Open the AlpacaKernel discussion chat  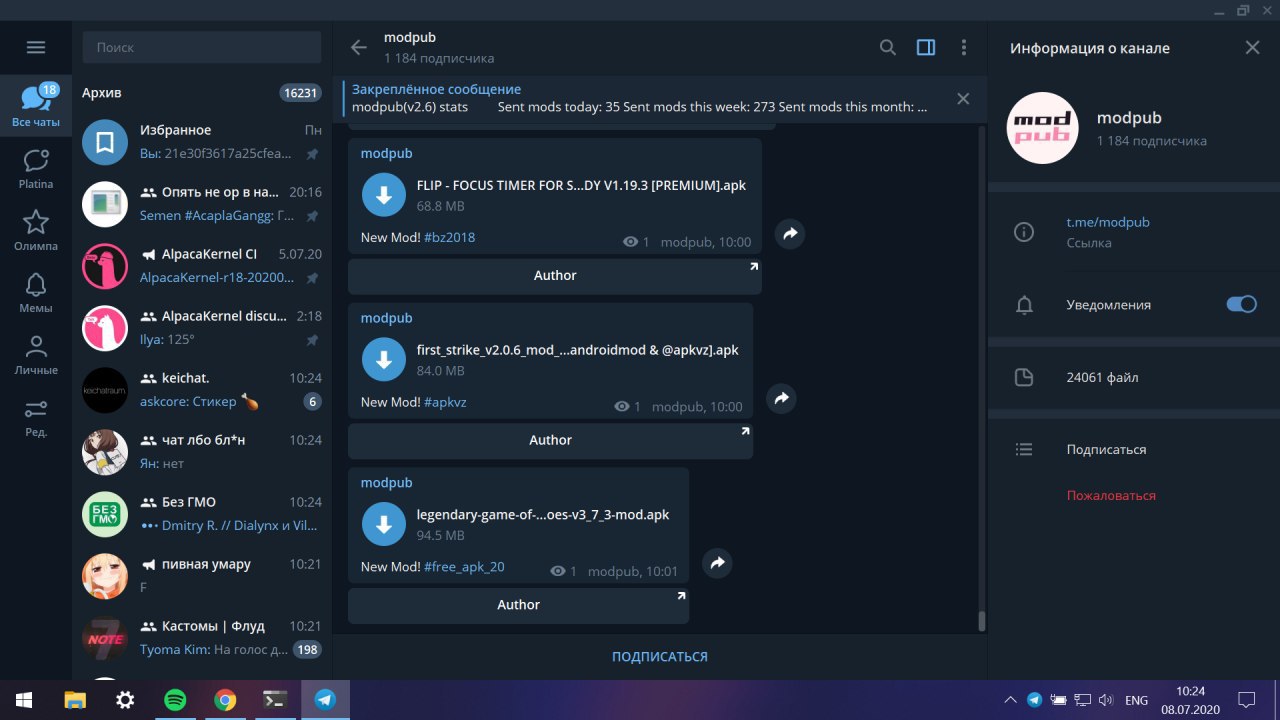[202, 328]
